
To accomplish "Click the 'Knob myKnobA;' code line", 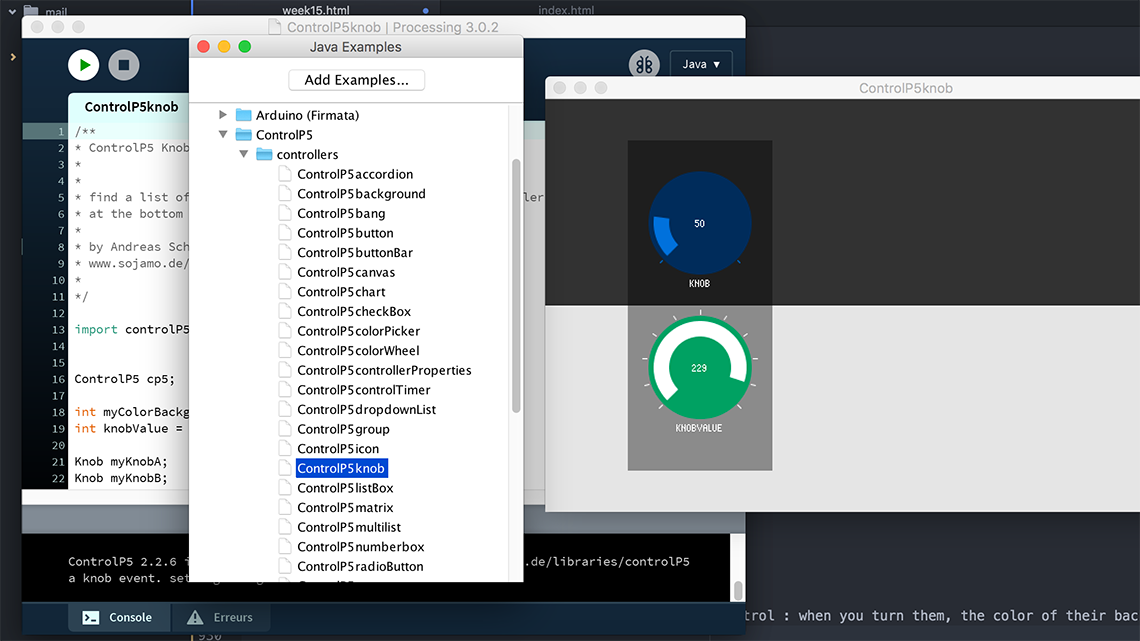I will click(x=121, y=461).
